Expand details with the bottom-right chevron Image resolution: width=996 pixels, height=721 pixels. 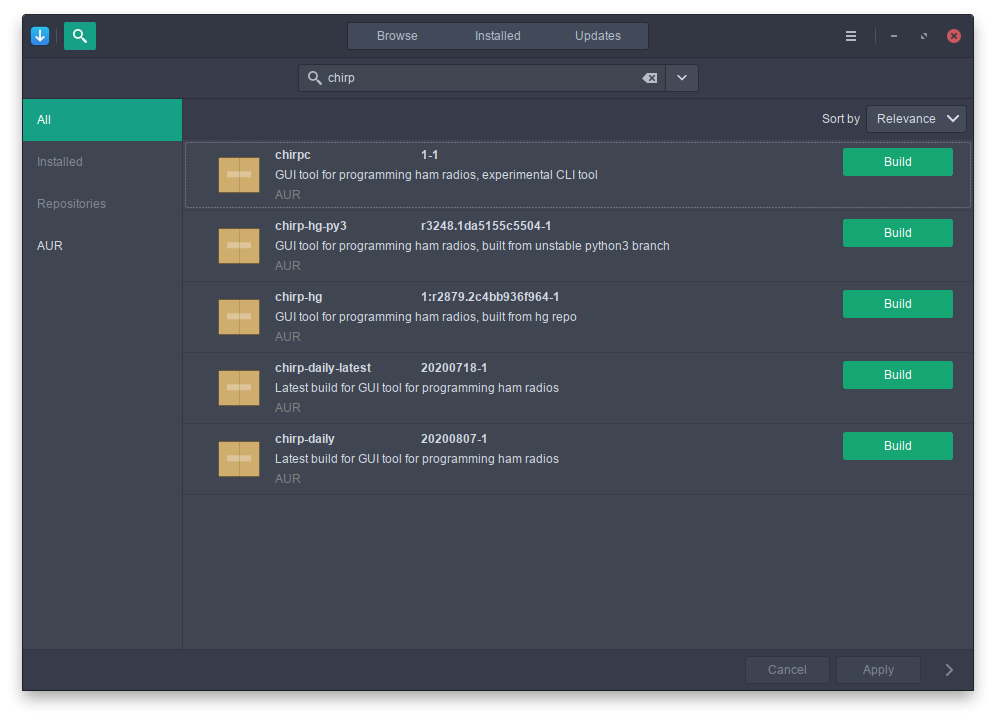[949, 670]
